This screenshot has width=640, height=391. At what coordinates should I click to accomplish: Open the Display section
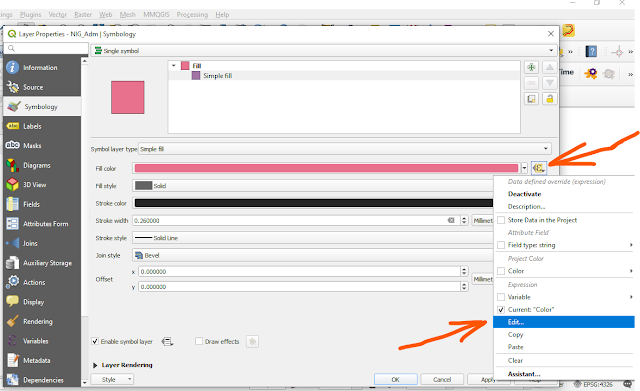[x=42, y=302]
